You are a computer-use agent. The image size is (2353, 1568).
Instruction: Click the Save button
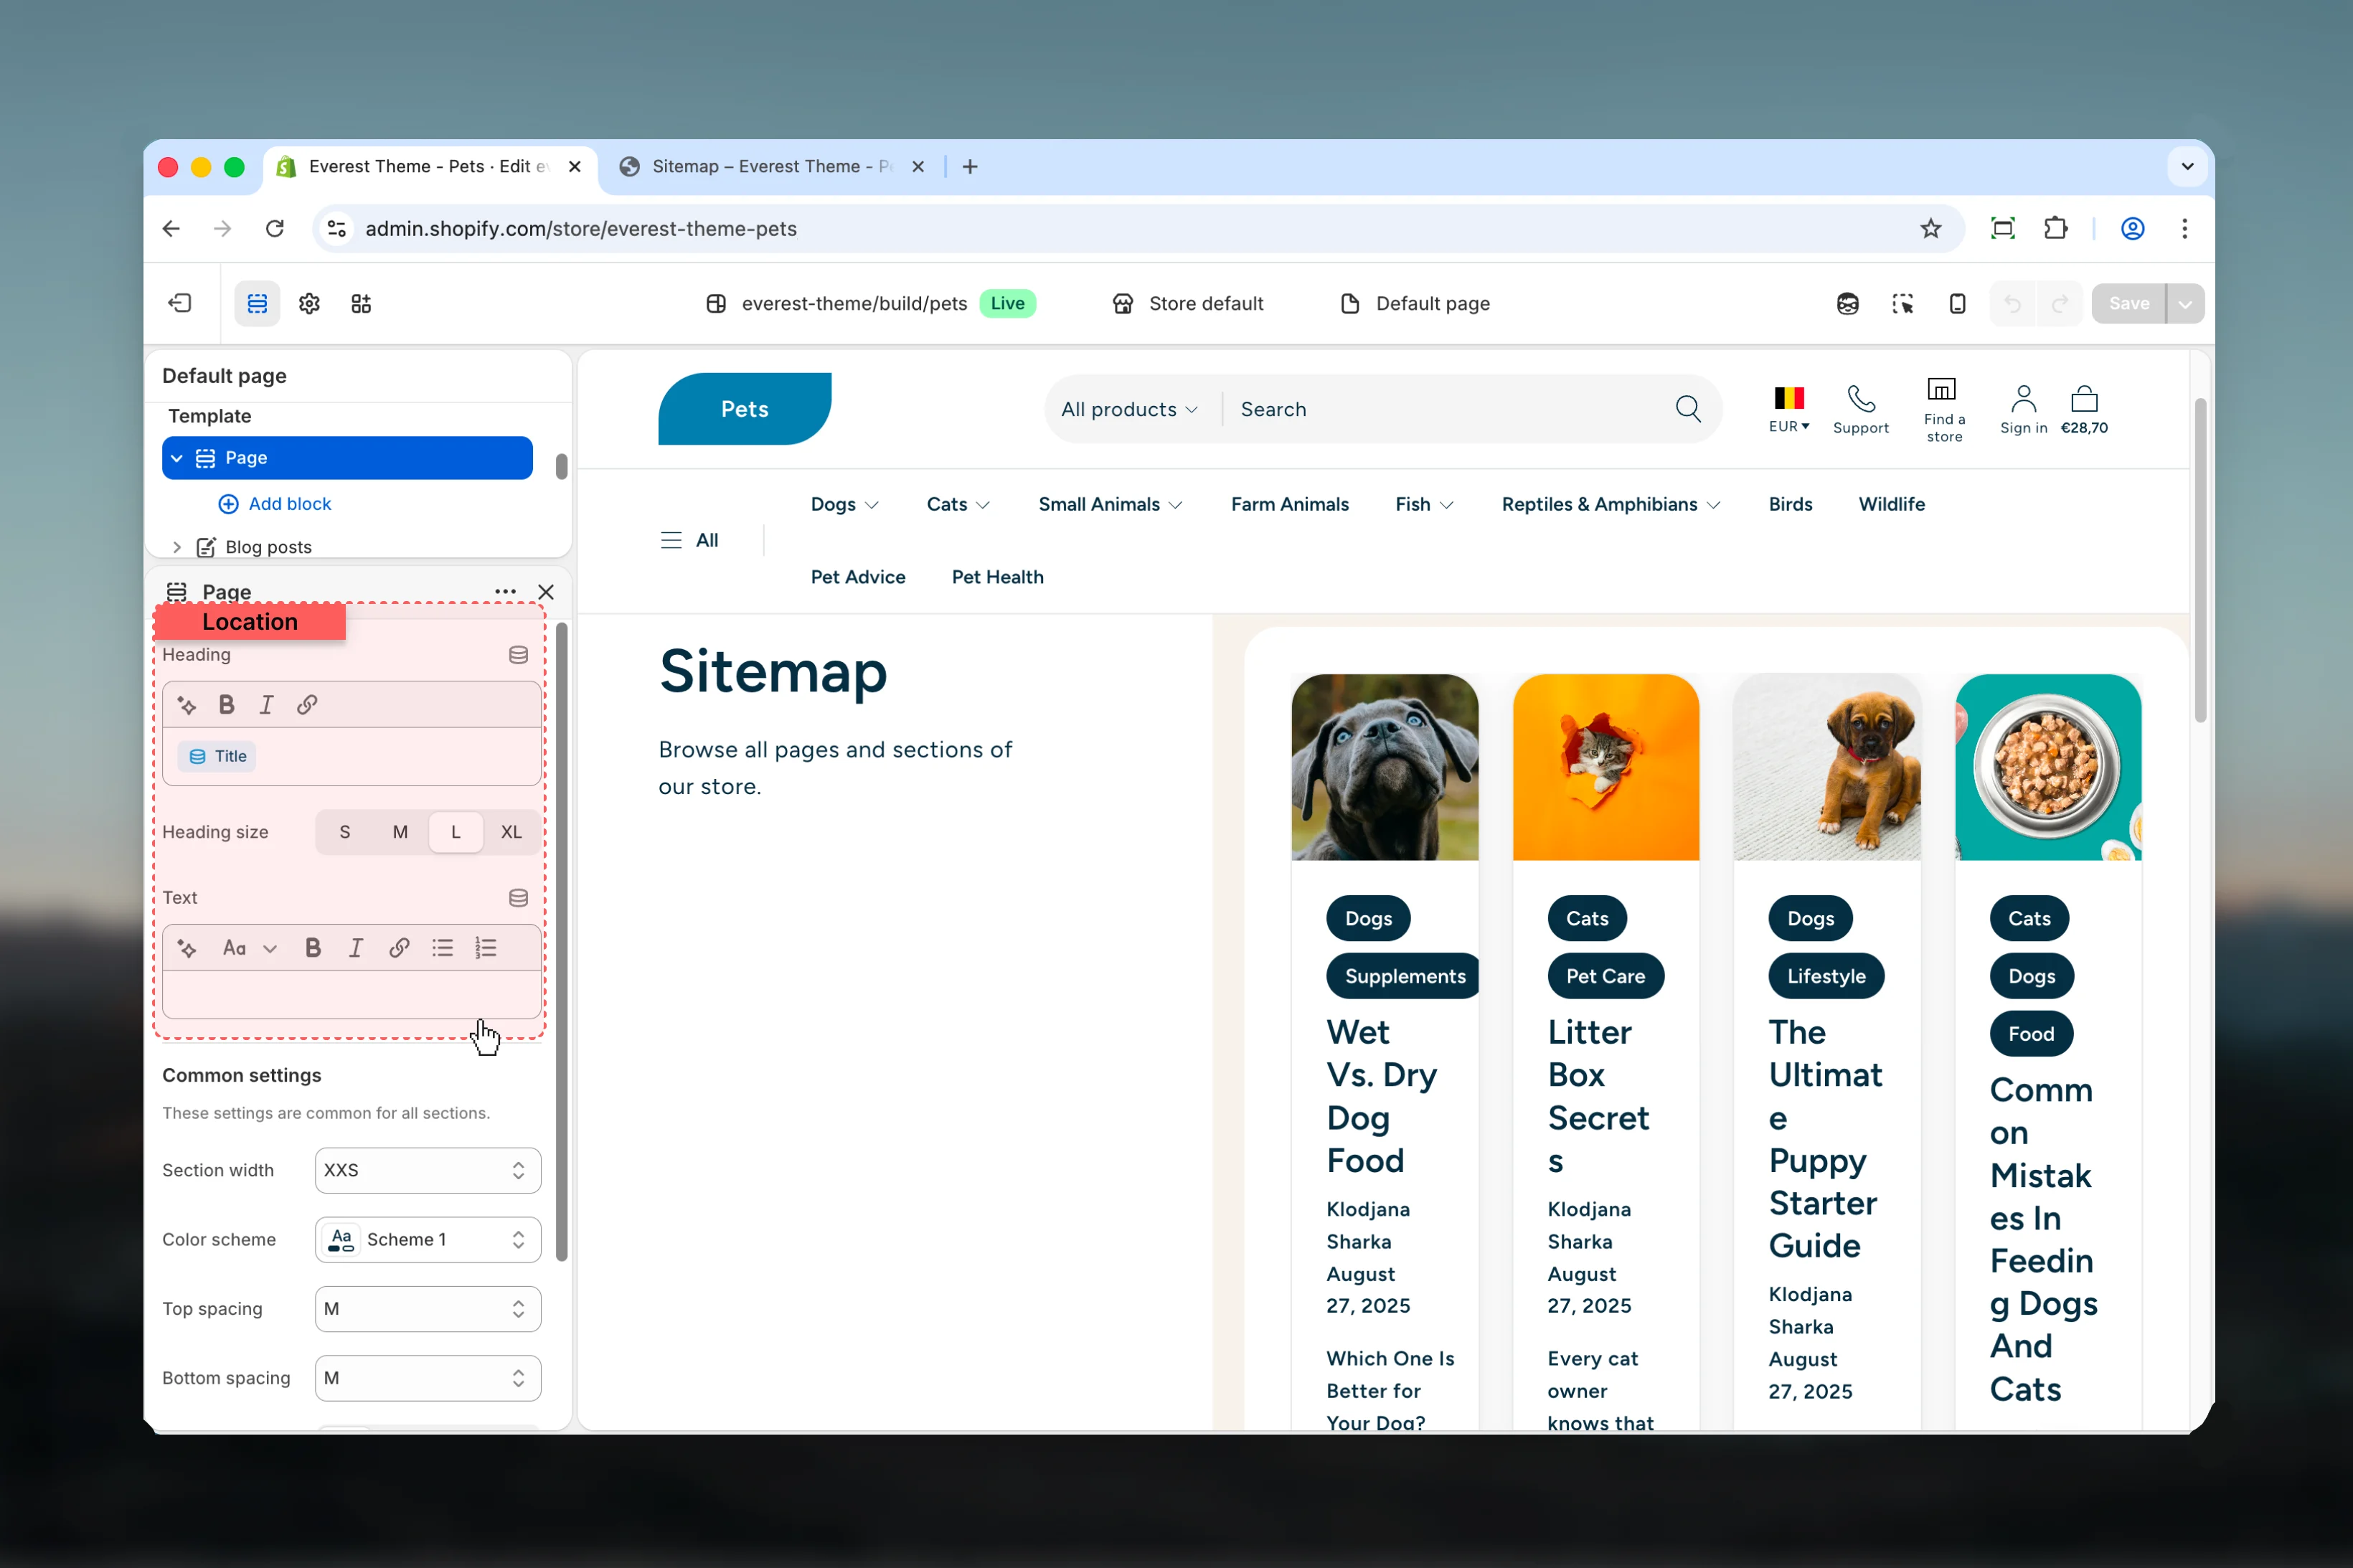pos(2129,303)
